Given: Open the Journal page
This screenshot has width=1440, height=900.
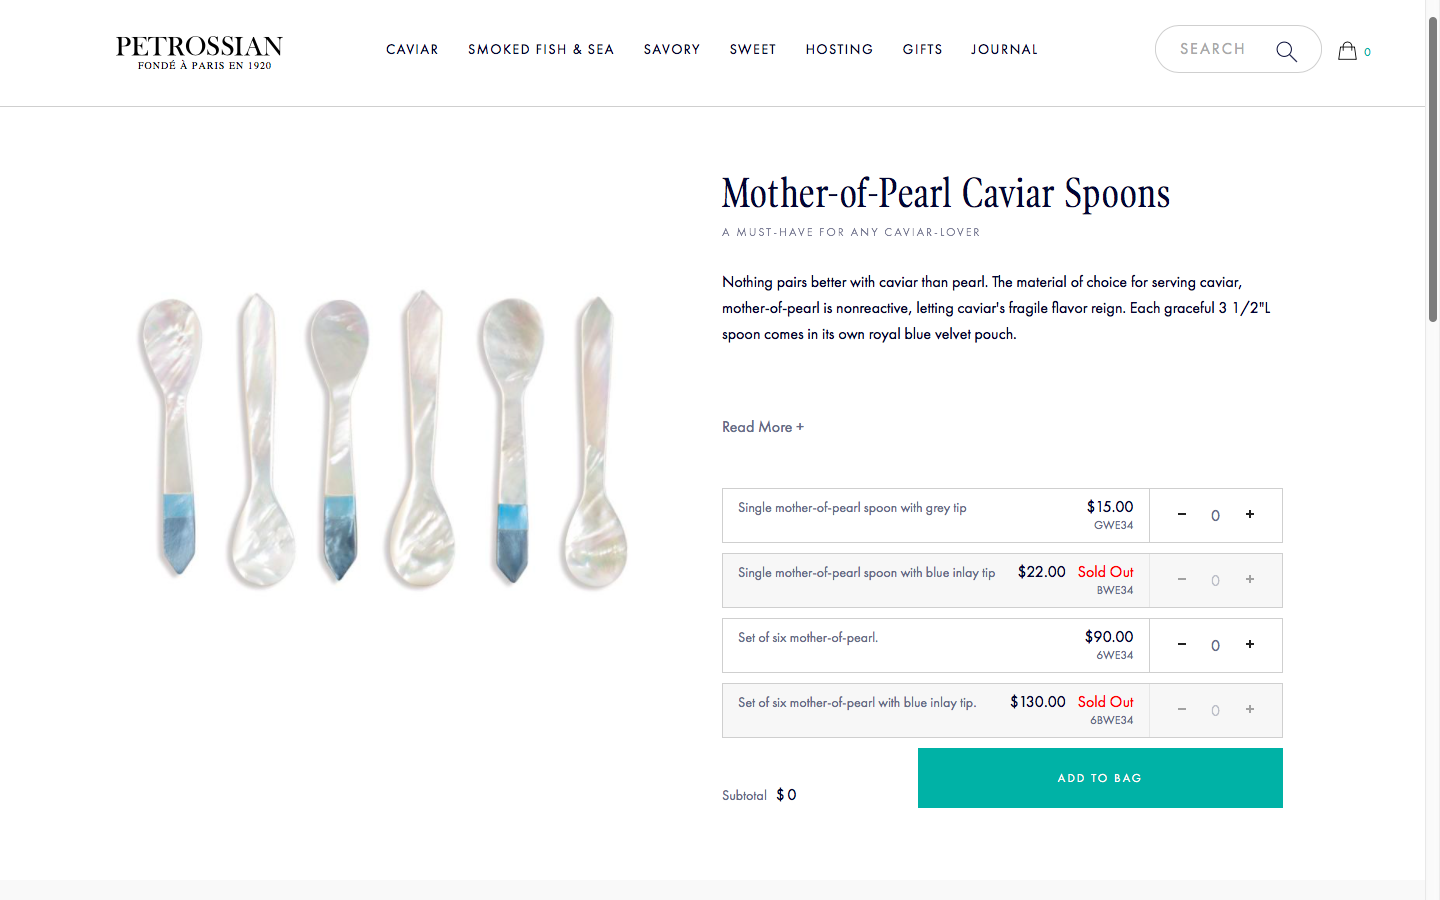Looking at the screenshot, I should (x=1004, y=49).
